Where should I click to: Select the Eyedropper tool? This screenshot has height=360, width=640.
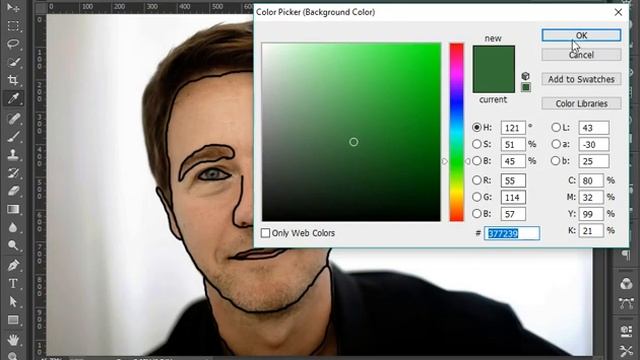click(x=13, y=98)
